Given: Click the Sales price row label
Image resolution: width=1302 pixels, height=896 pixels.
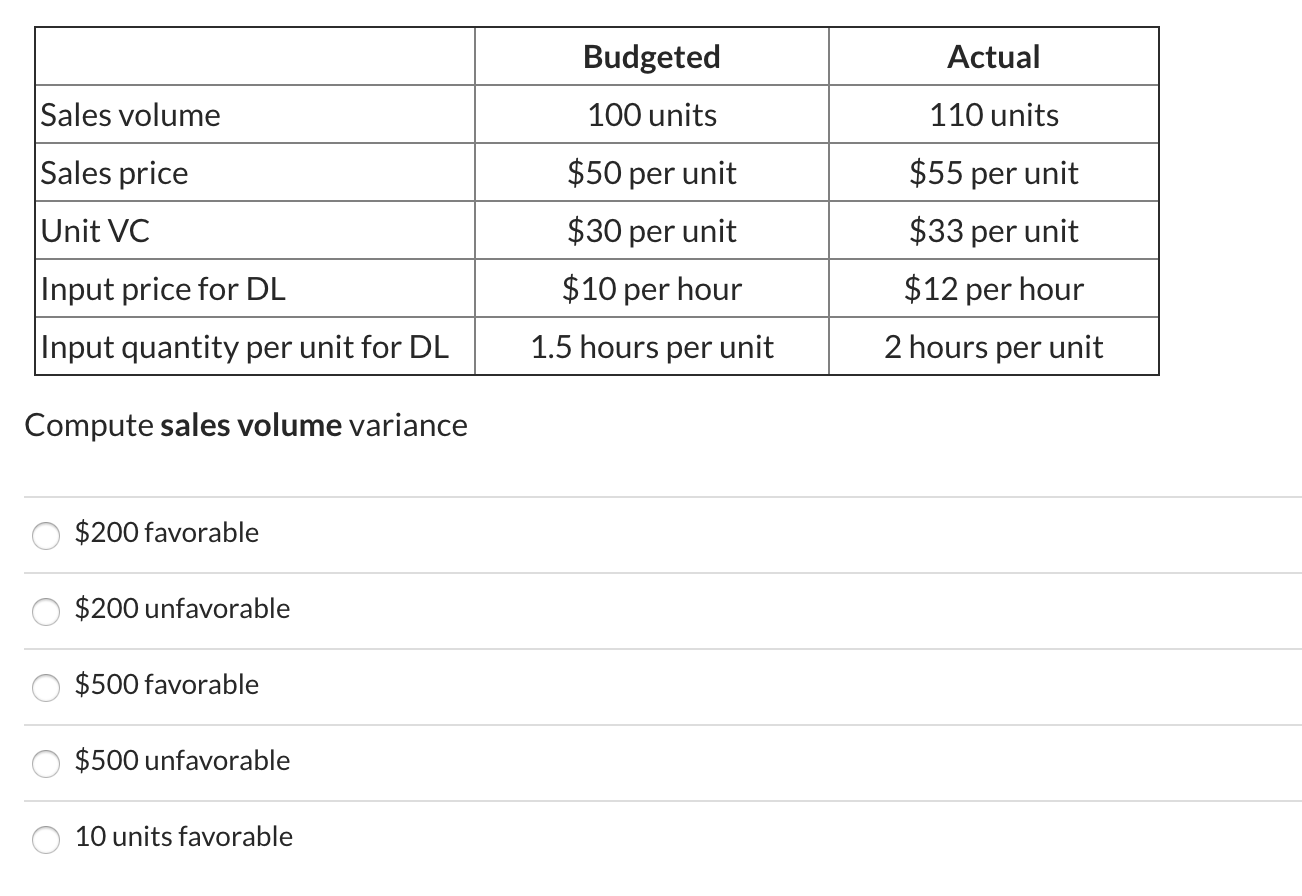Looking at the screenshot, I should (x=113, y=172).
